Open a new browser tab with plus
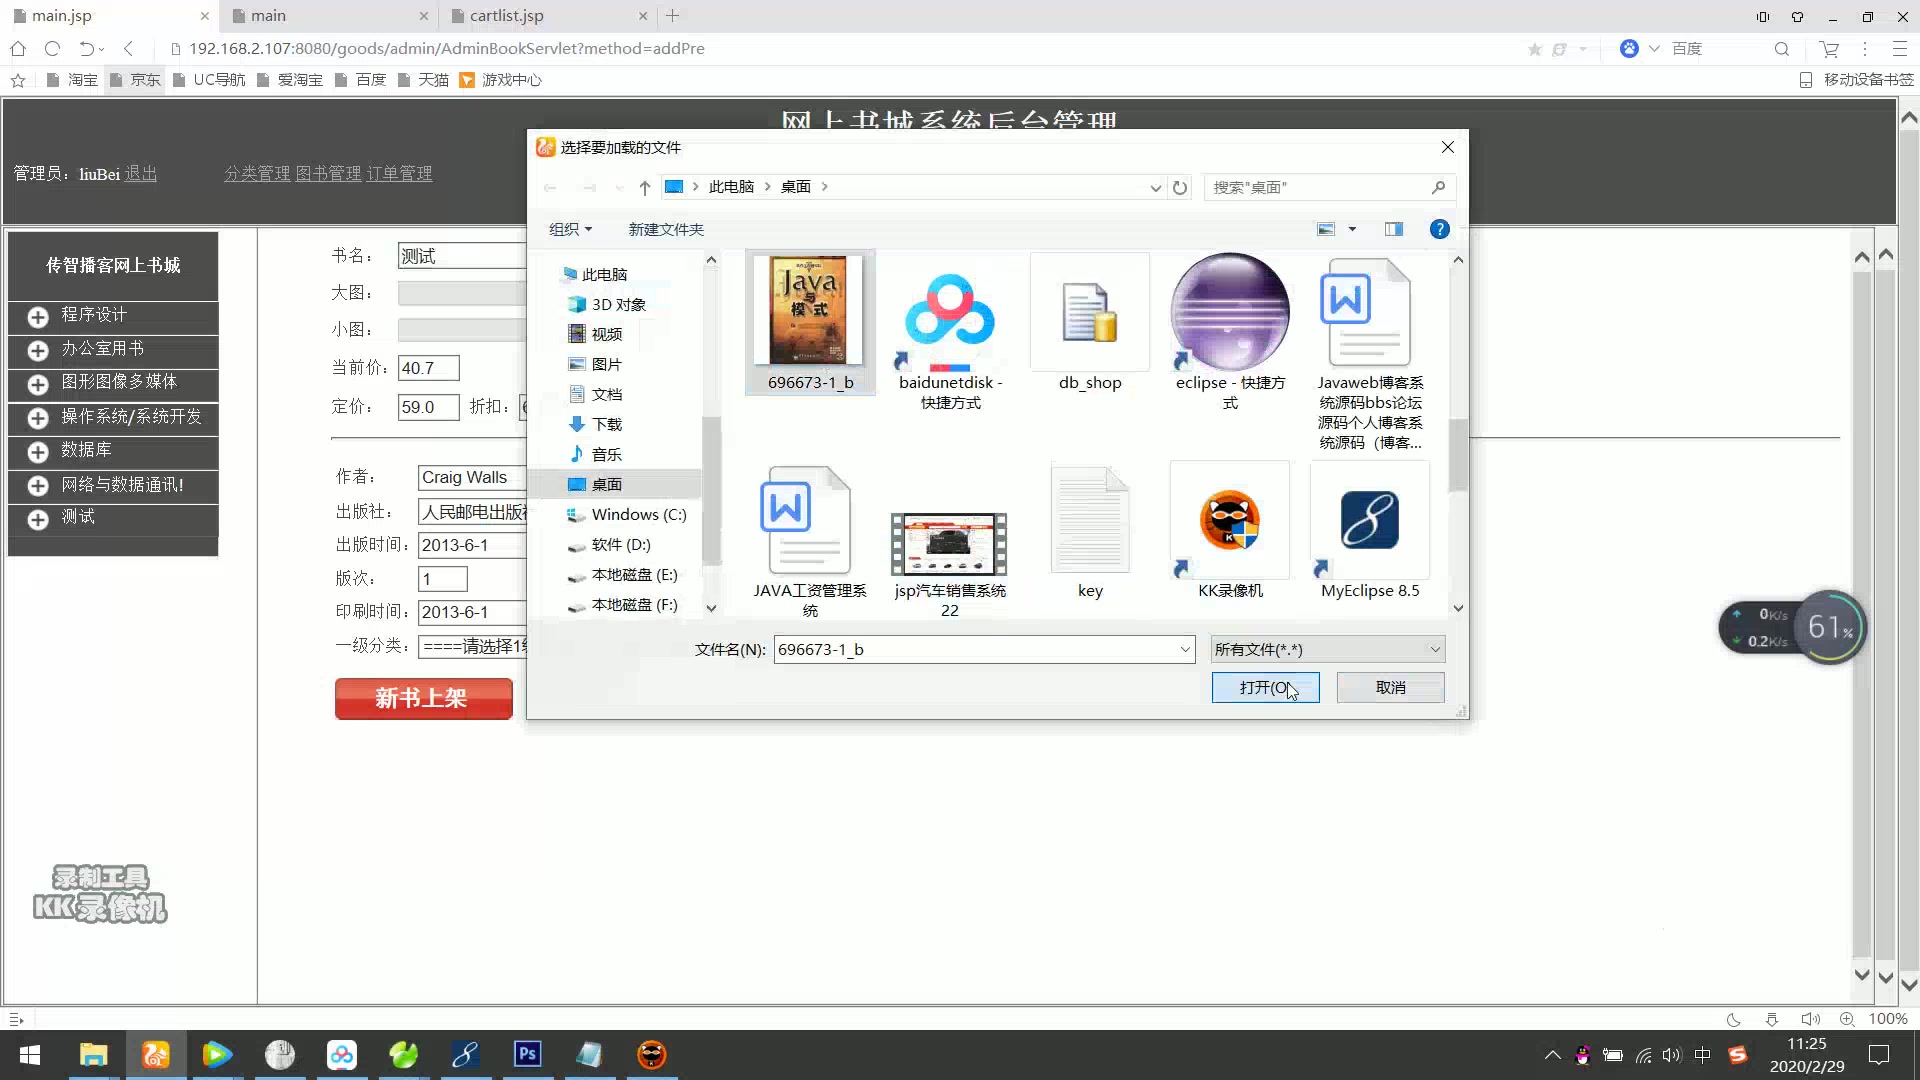The width and height of the screenshot is (1920, 1080). [673, 16]
